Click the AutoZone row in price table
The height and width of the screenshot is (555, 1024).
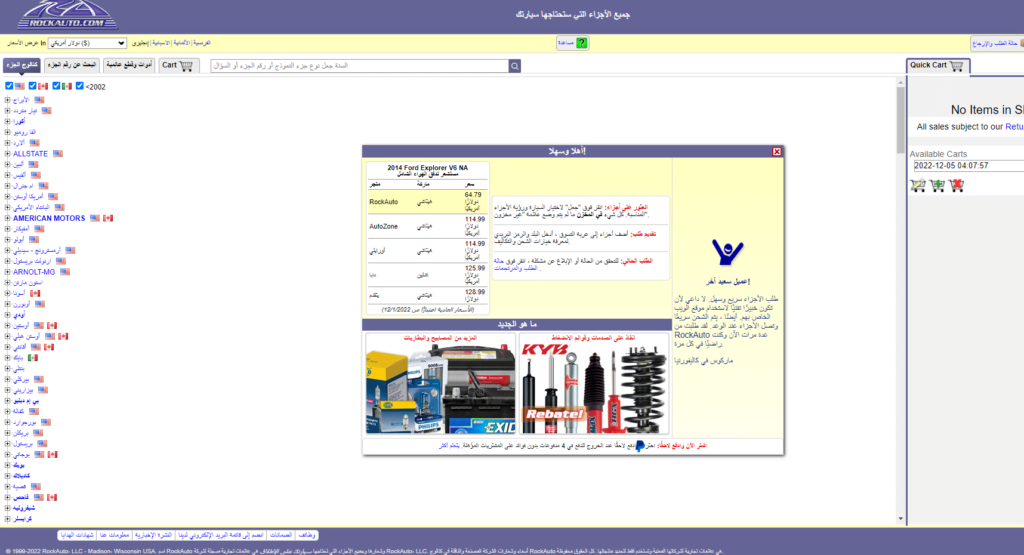point(428,227)
